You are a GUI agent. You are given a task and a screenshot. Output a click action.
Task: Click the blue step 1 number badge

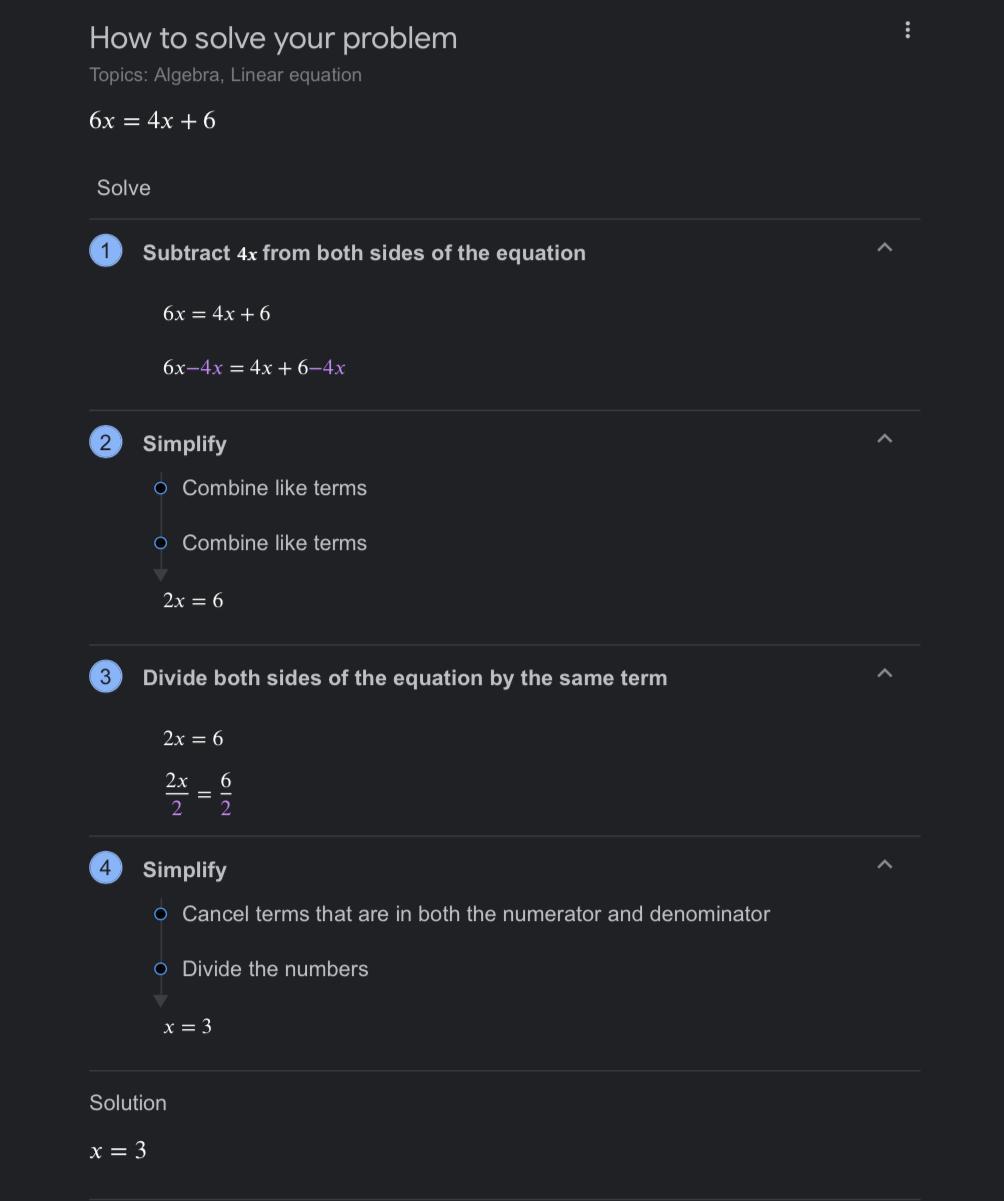point(106,250)
